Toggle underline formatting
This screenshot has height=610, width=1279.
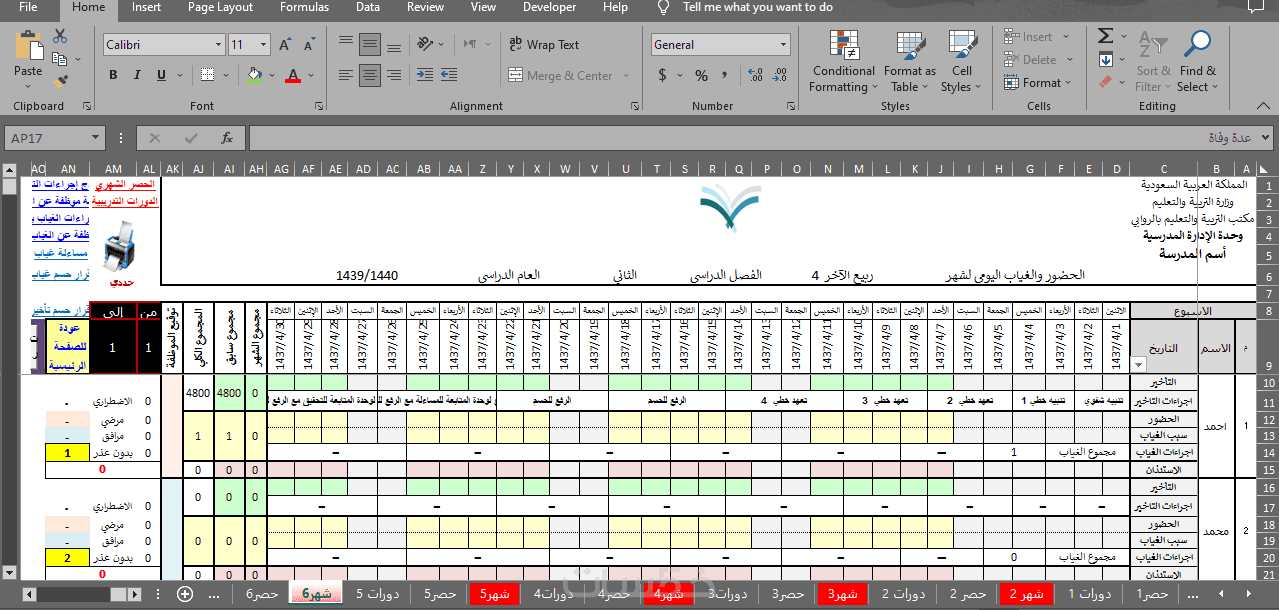coord(161,76)
